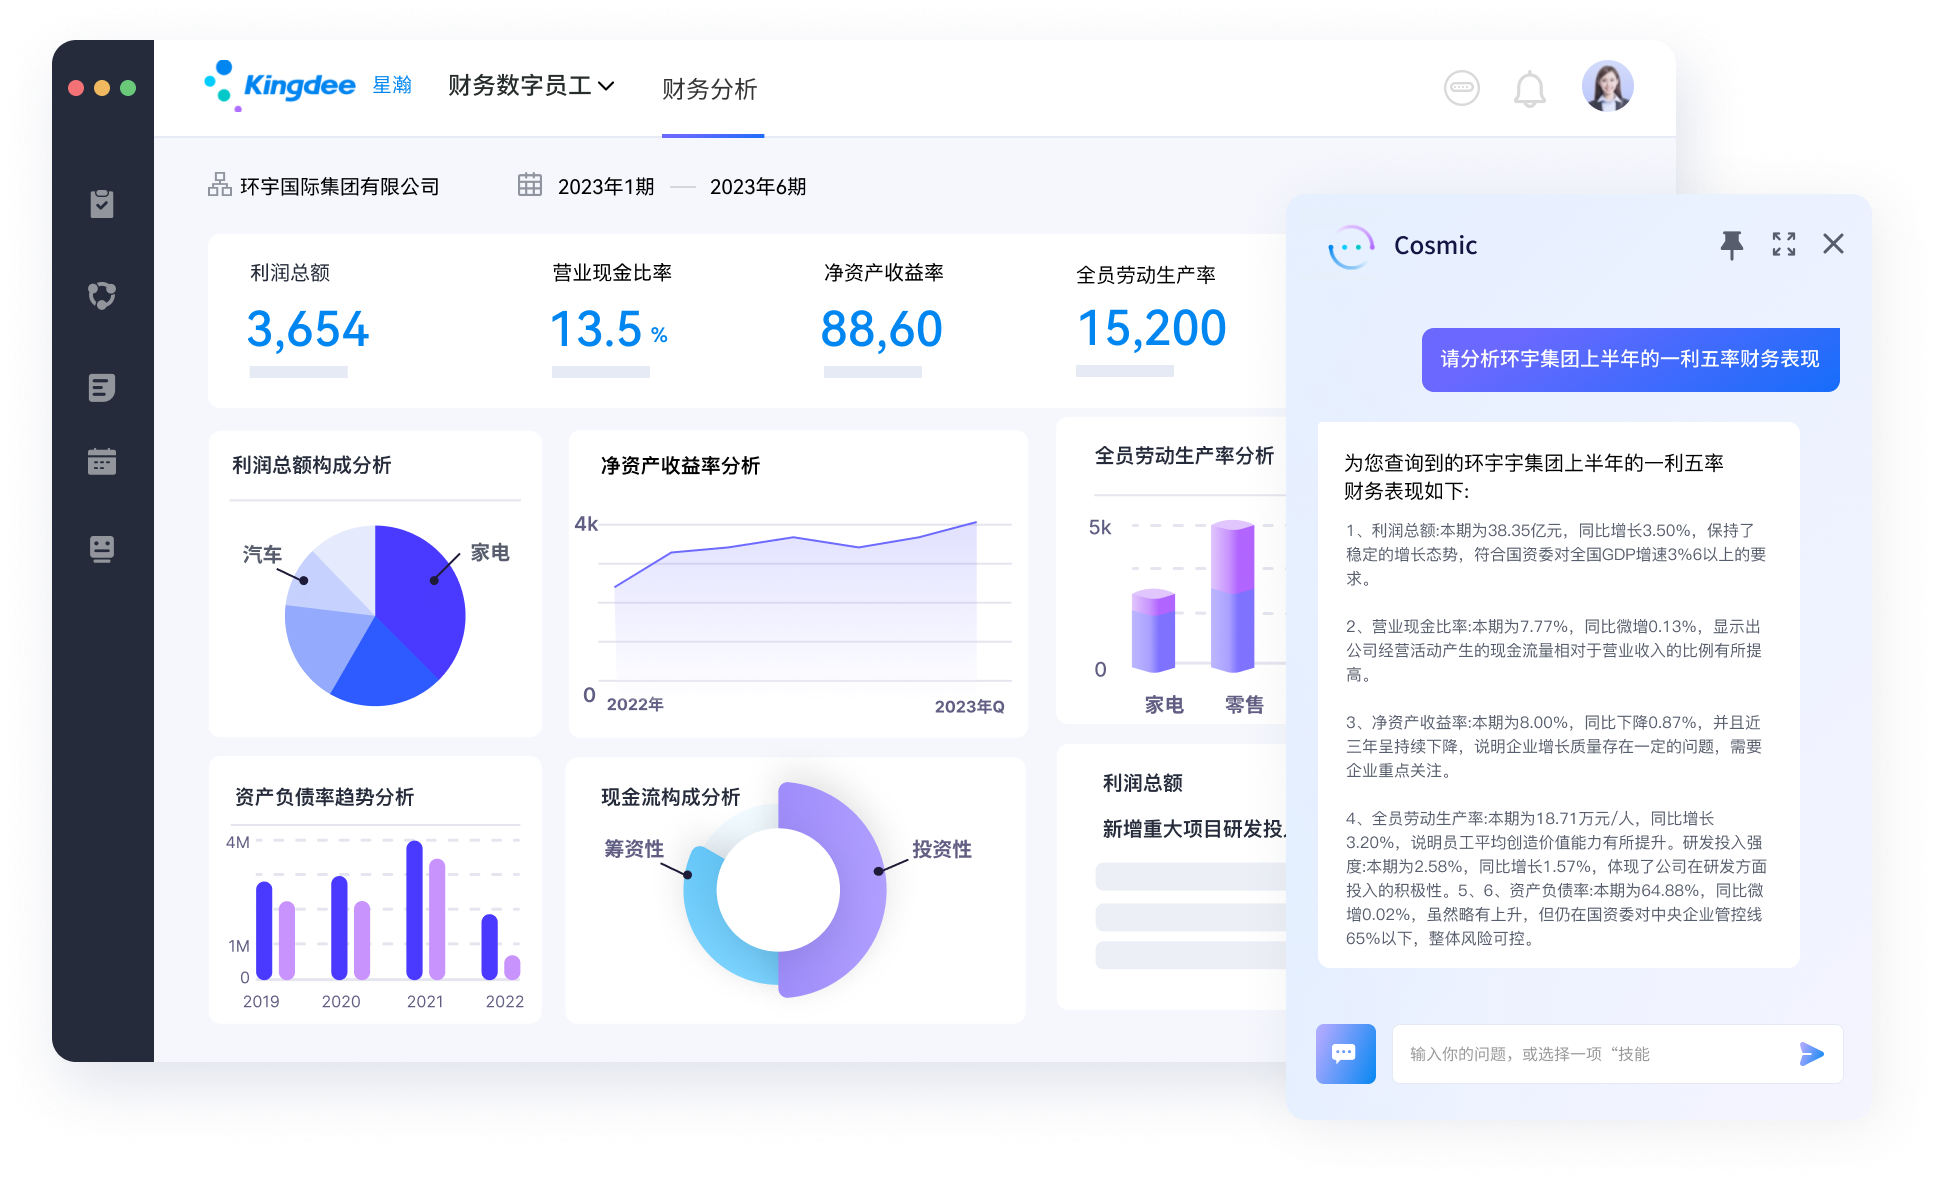This screenshot has width=1942, height=1188.
Task: Click the message bubble icon in header
Action: (x=1461, y=88)
